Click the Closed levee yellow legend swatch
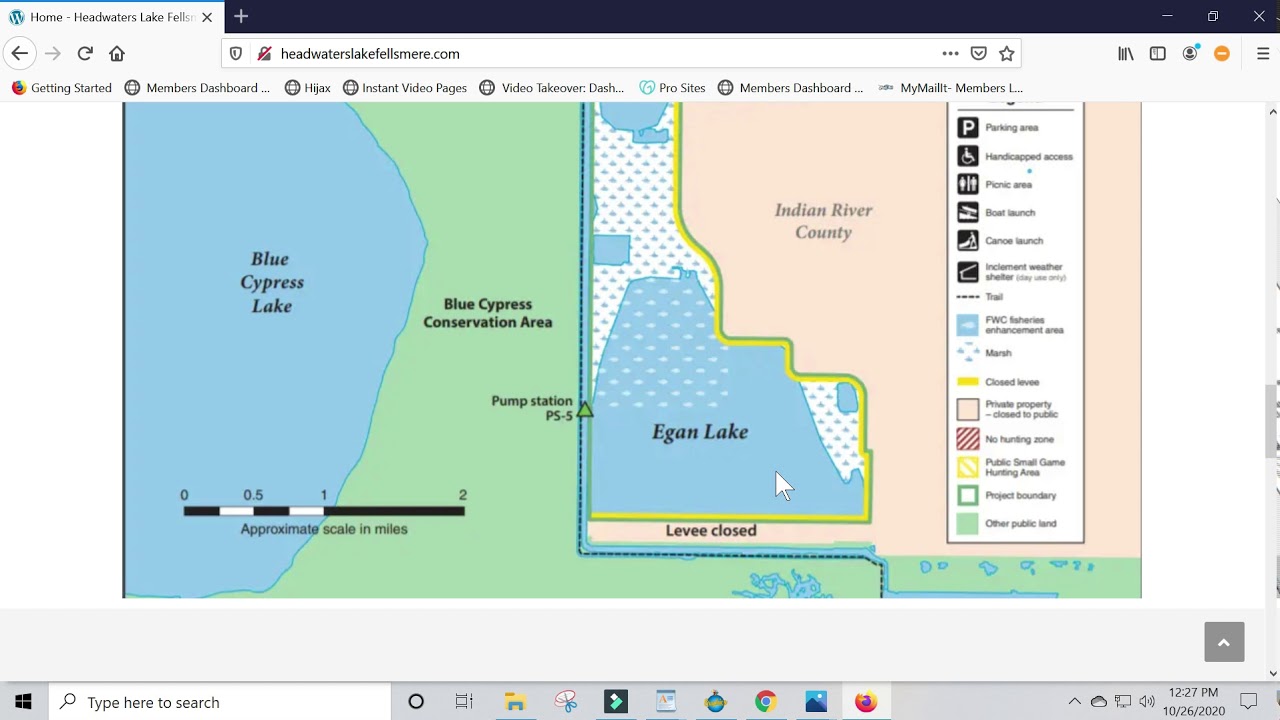This screenshot has height=720, width=1280. (968, 382)
